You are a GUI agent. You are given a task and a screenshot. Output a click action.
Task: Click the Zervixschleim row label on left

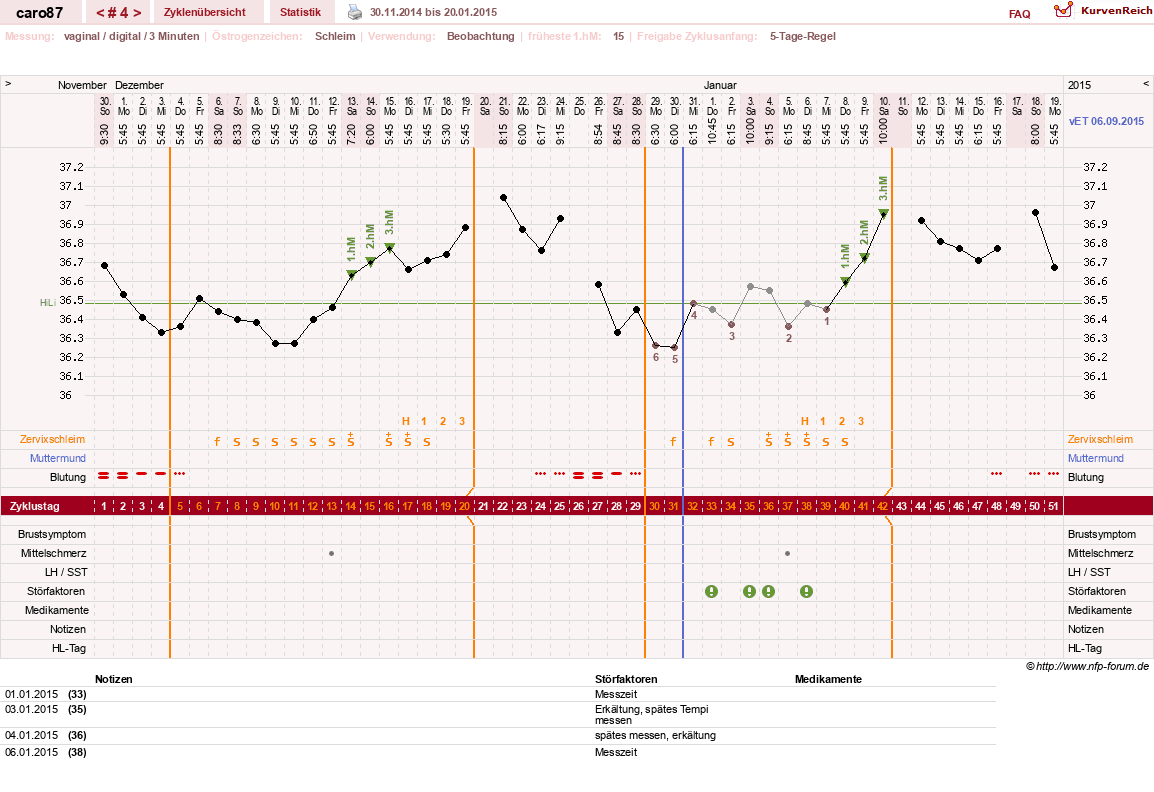point(52,439)
